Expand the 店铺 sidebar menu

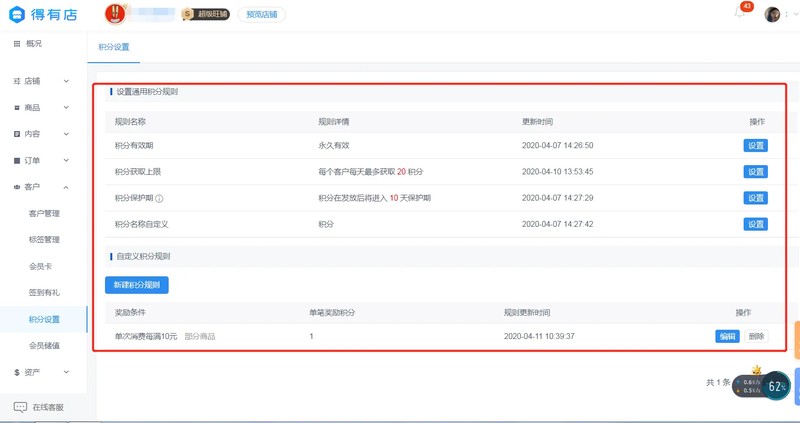41,81
